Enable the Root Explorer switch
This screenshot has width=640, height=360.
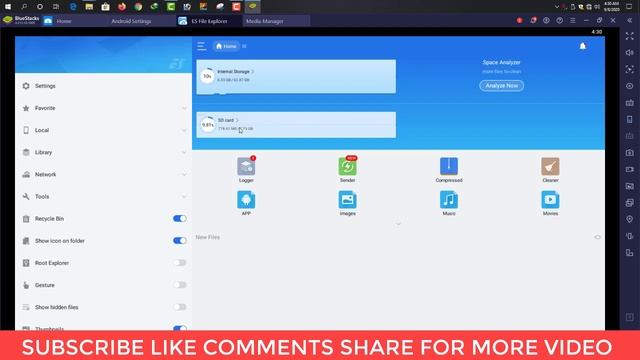pyautogui.click(x=180, y=263)
